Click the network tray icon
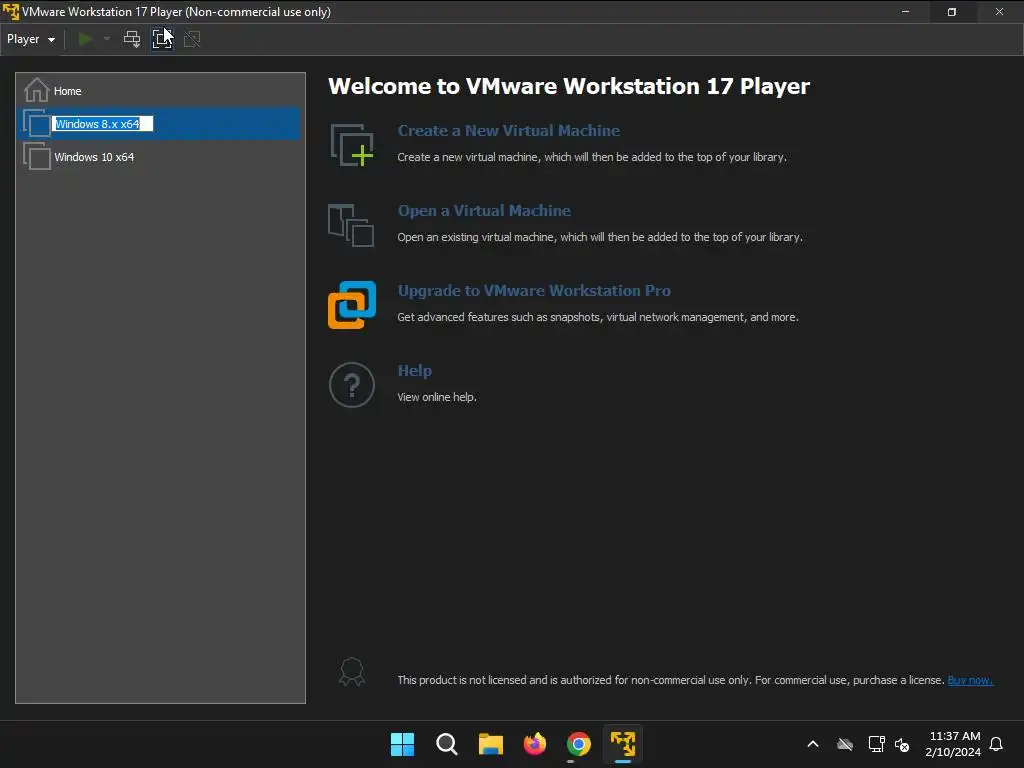The width and height of the screenshot is (1024, 768). [876, 744]
